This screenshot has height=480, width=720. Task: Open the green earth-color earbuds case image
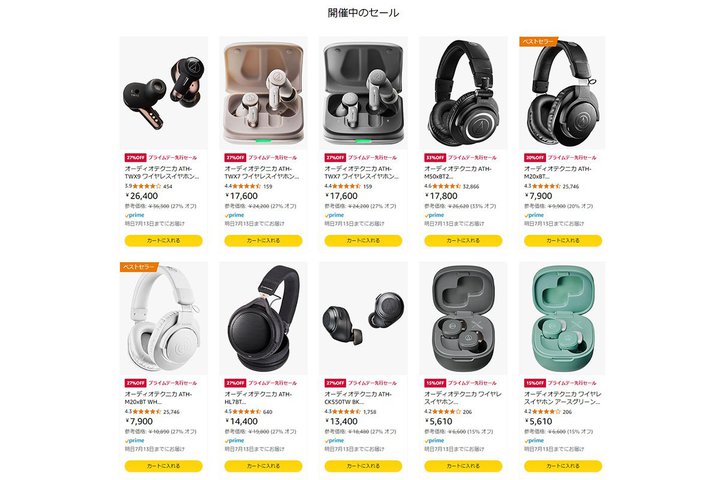[562, 318]
